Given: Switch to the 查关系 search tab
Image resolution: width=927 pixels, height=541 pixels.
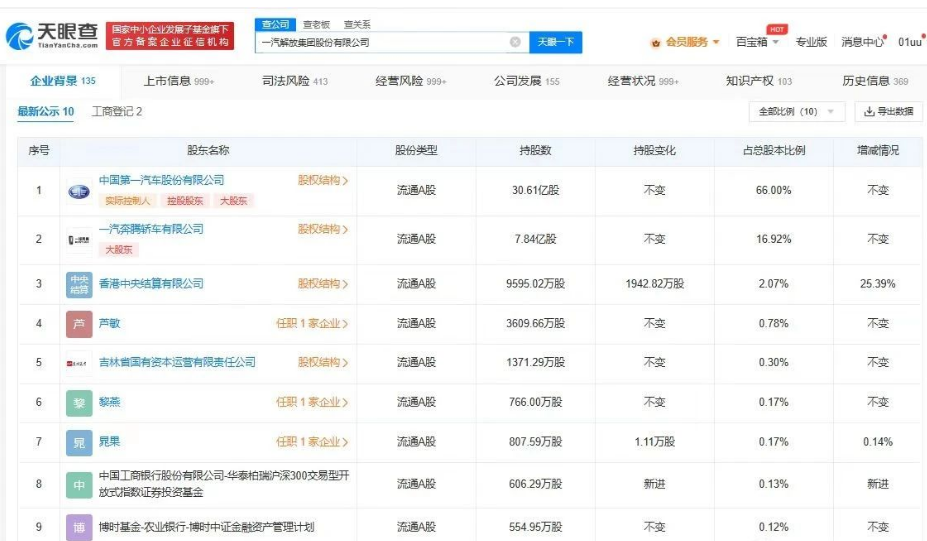Looking at the screenshot, I should click(357, 24).
